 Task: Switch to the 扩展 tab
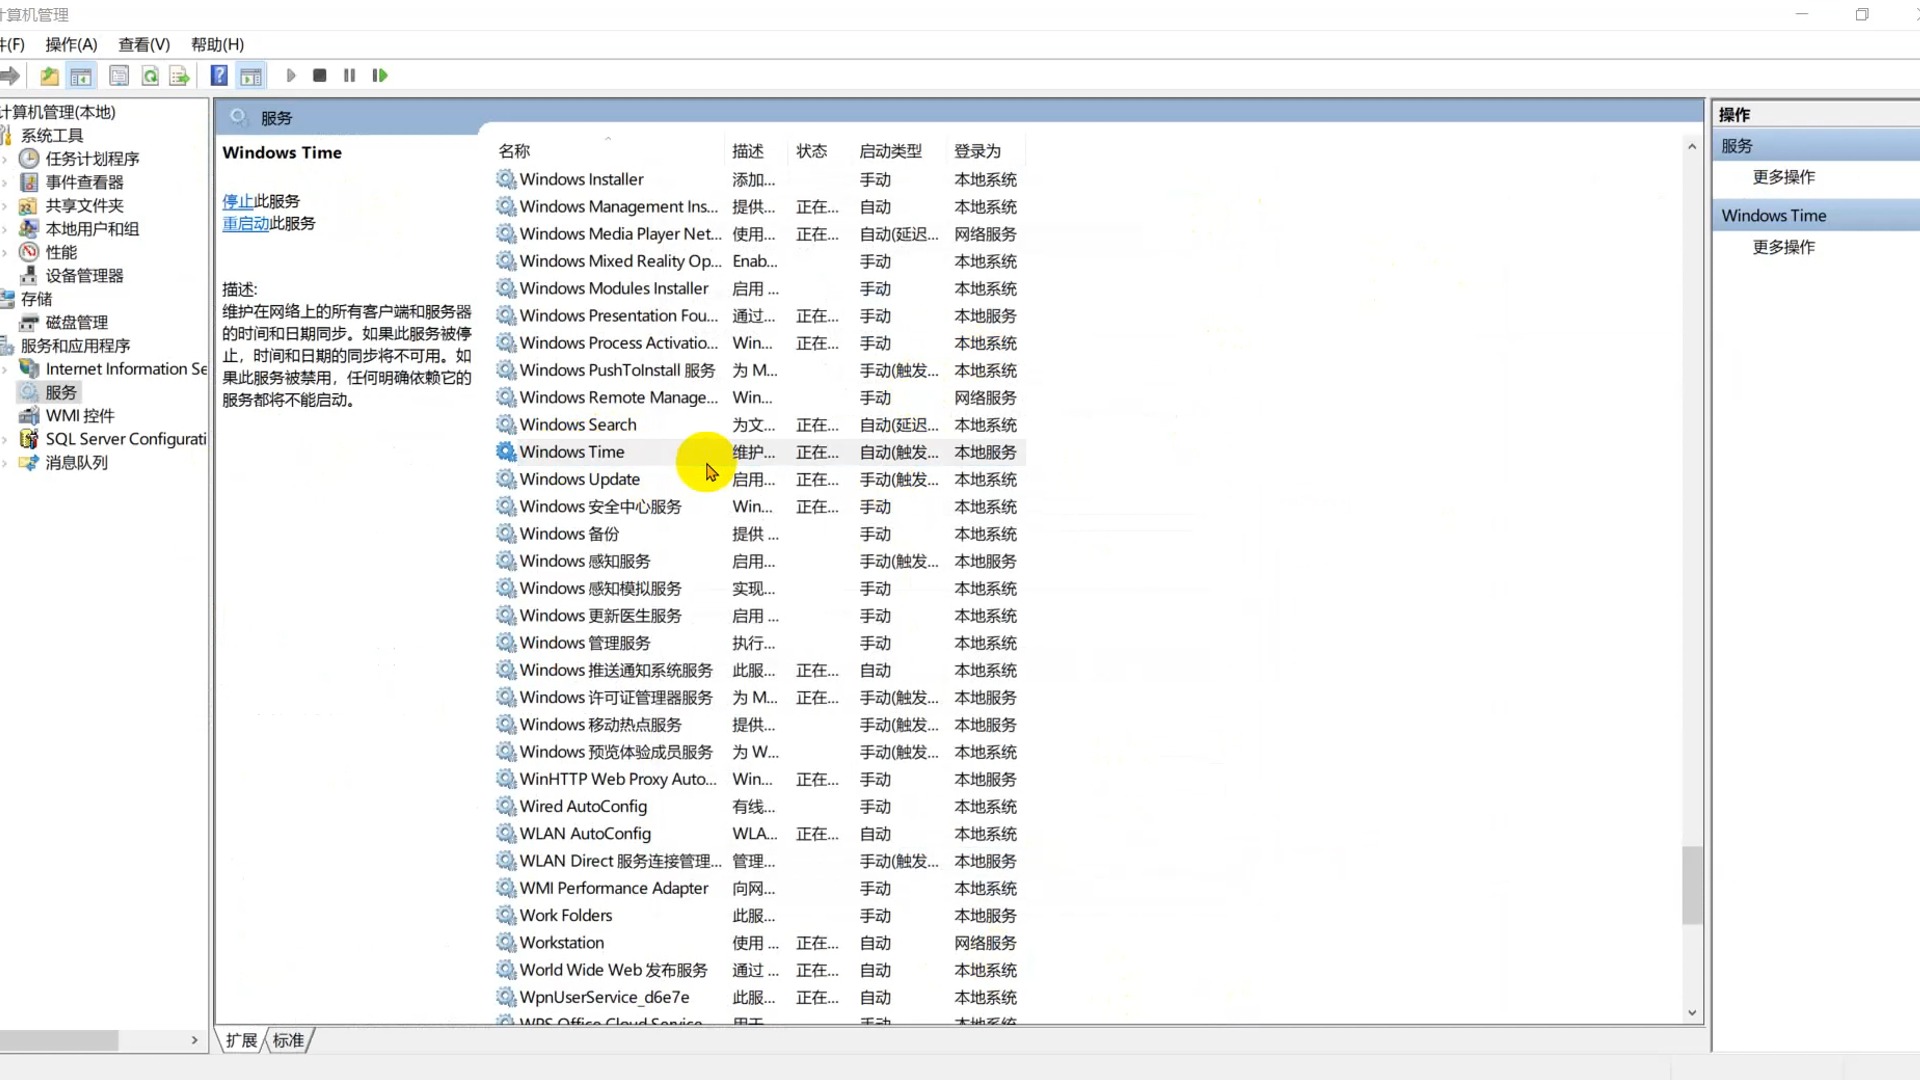click(241, 1041)
